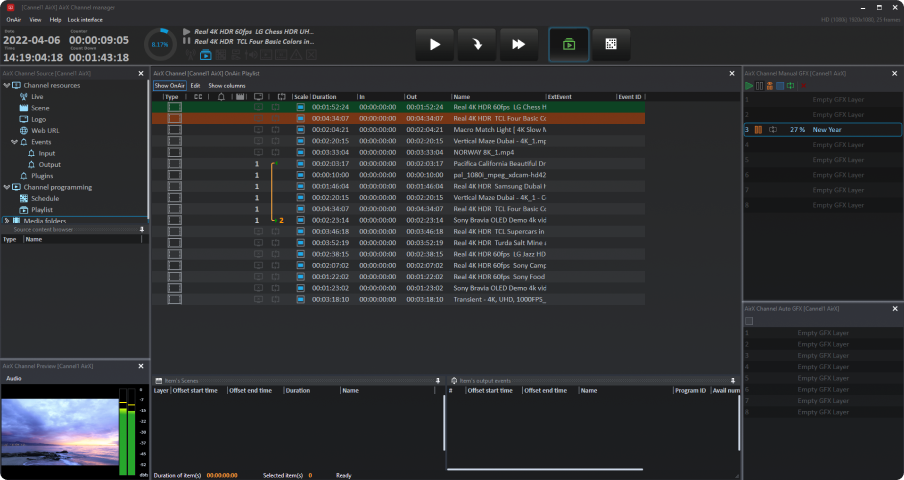Viewport: 904px width, 480px height.
Task: Click the fast-forward double arrow button
Action: [518, 44]
